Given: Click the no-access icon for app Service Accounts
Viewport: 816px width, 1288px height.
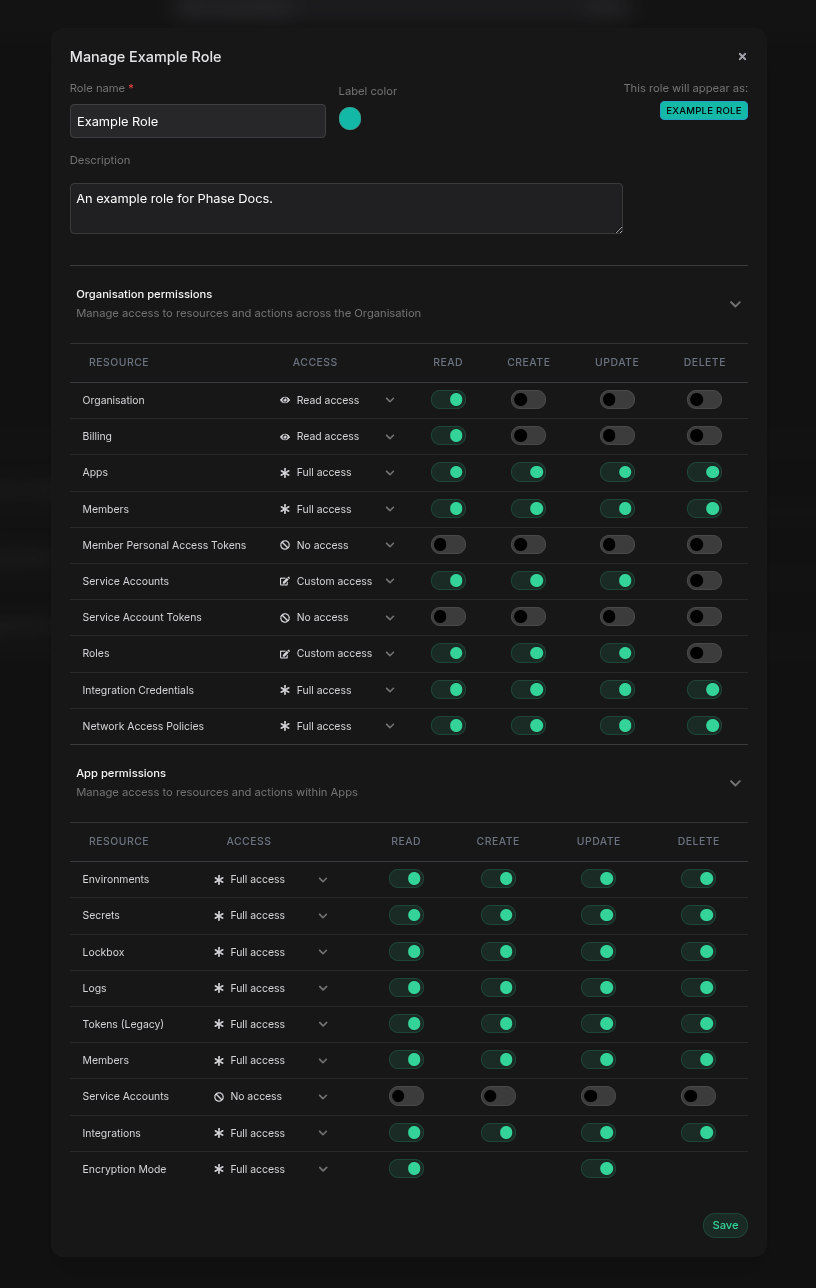Looking at the screenshot, I should (x=219, y=1097).
